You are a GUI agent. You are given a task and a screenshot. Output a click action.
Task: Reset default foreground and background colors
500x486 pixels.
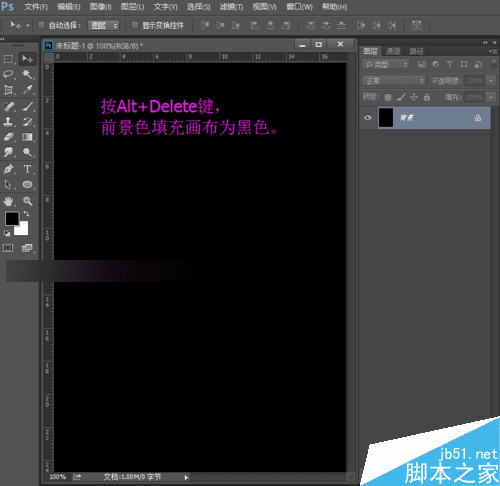pos(7,233)
